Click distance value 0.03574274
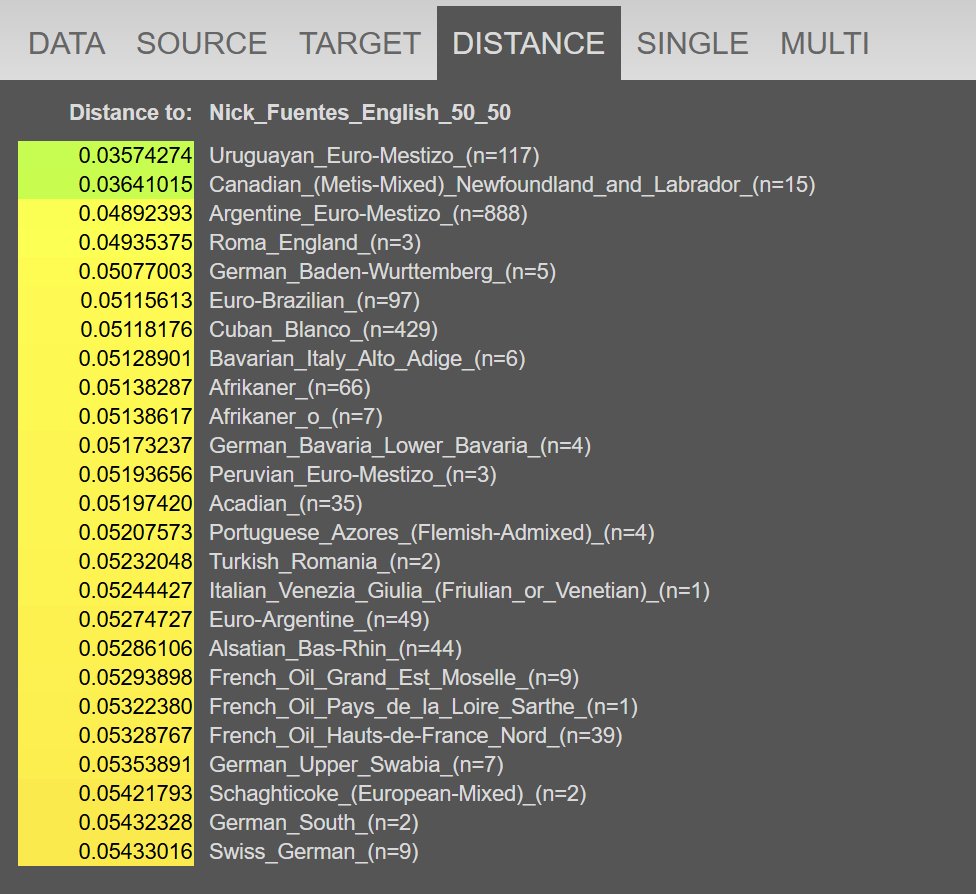976x894 pixels. pyautogui.click(x=136, y=156)
